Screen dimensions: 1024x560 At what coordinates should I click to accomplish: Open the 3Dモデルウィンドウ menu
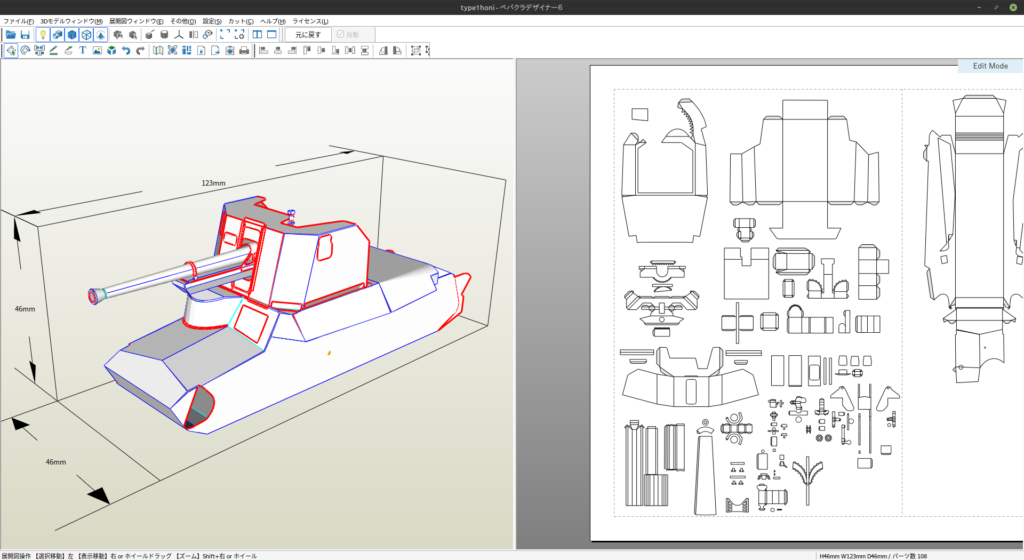click(70, 21)
